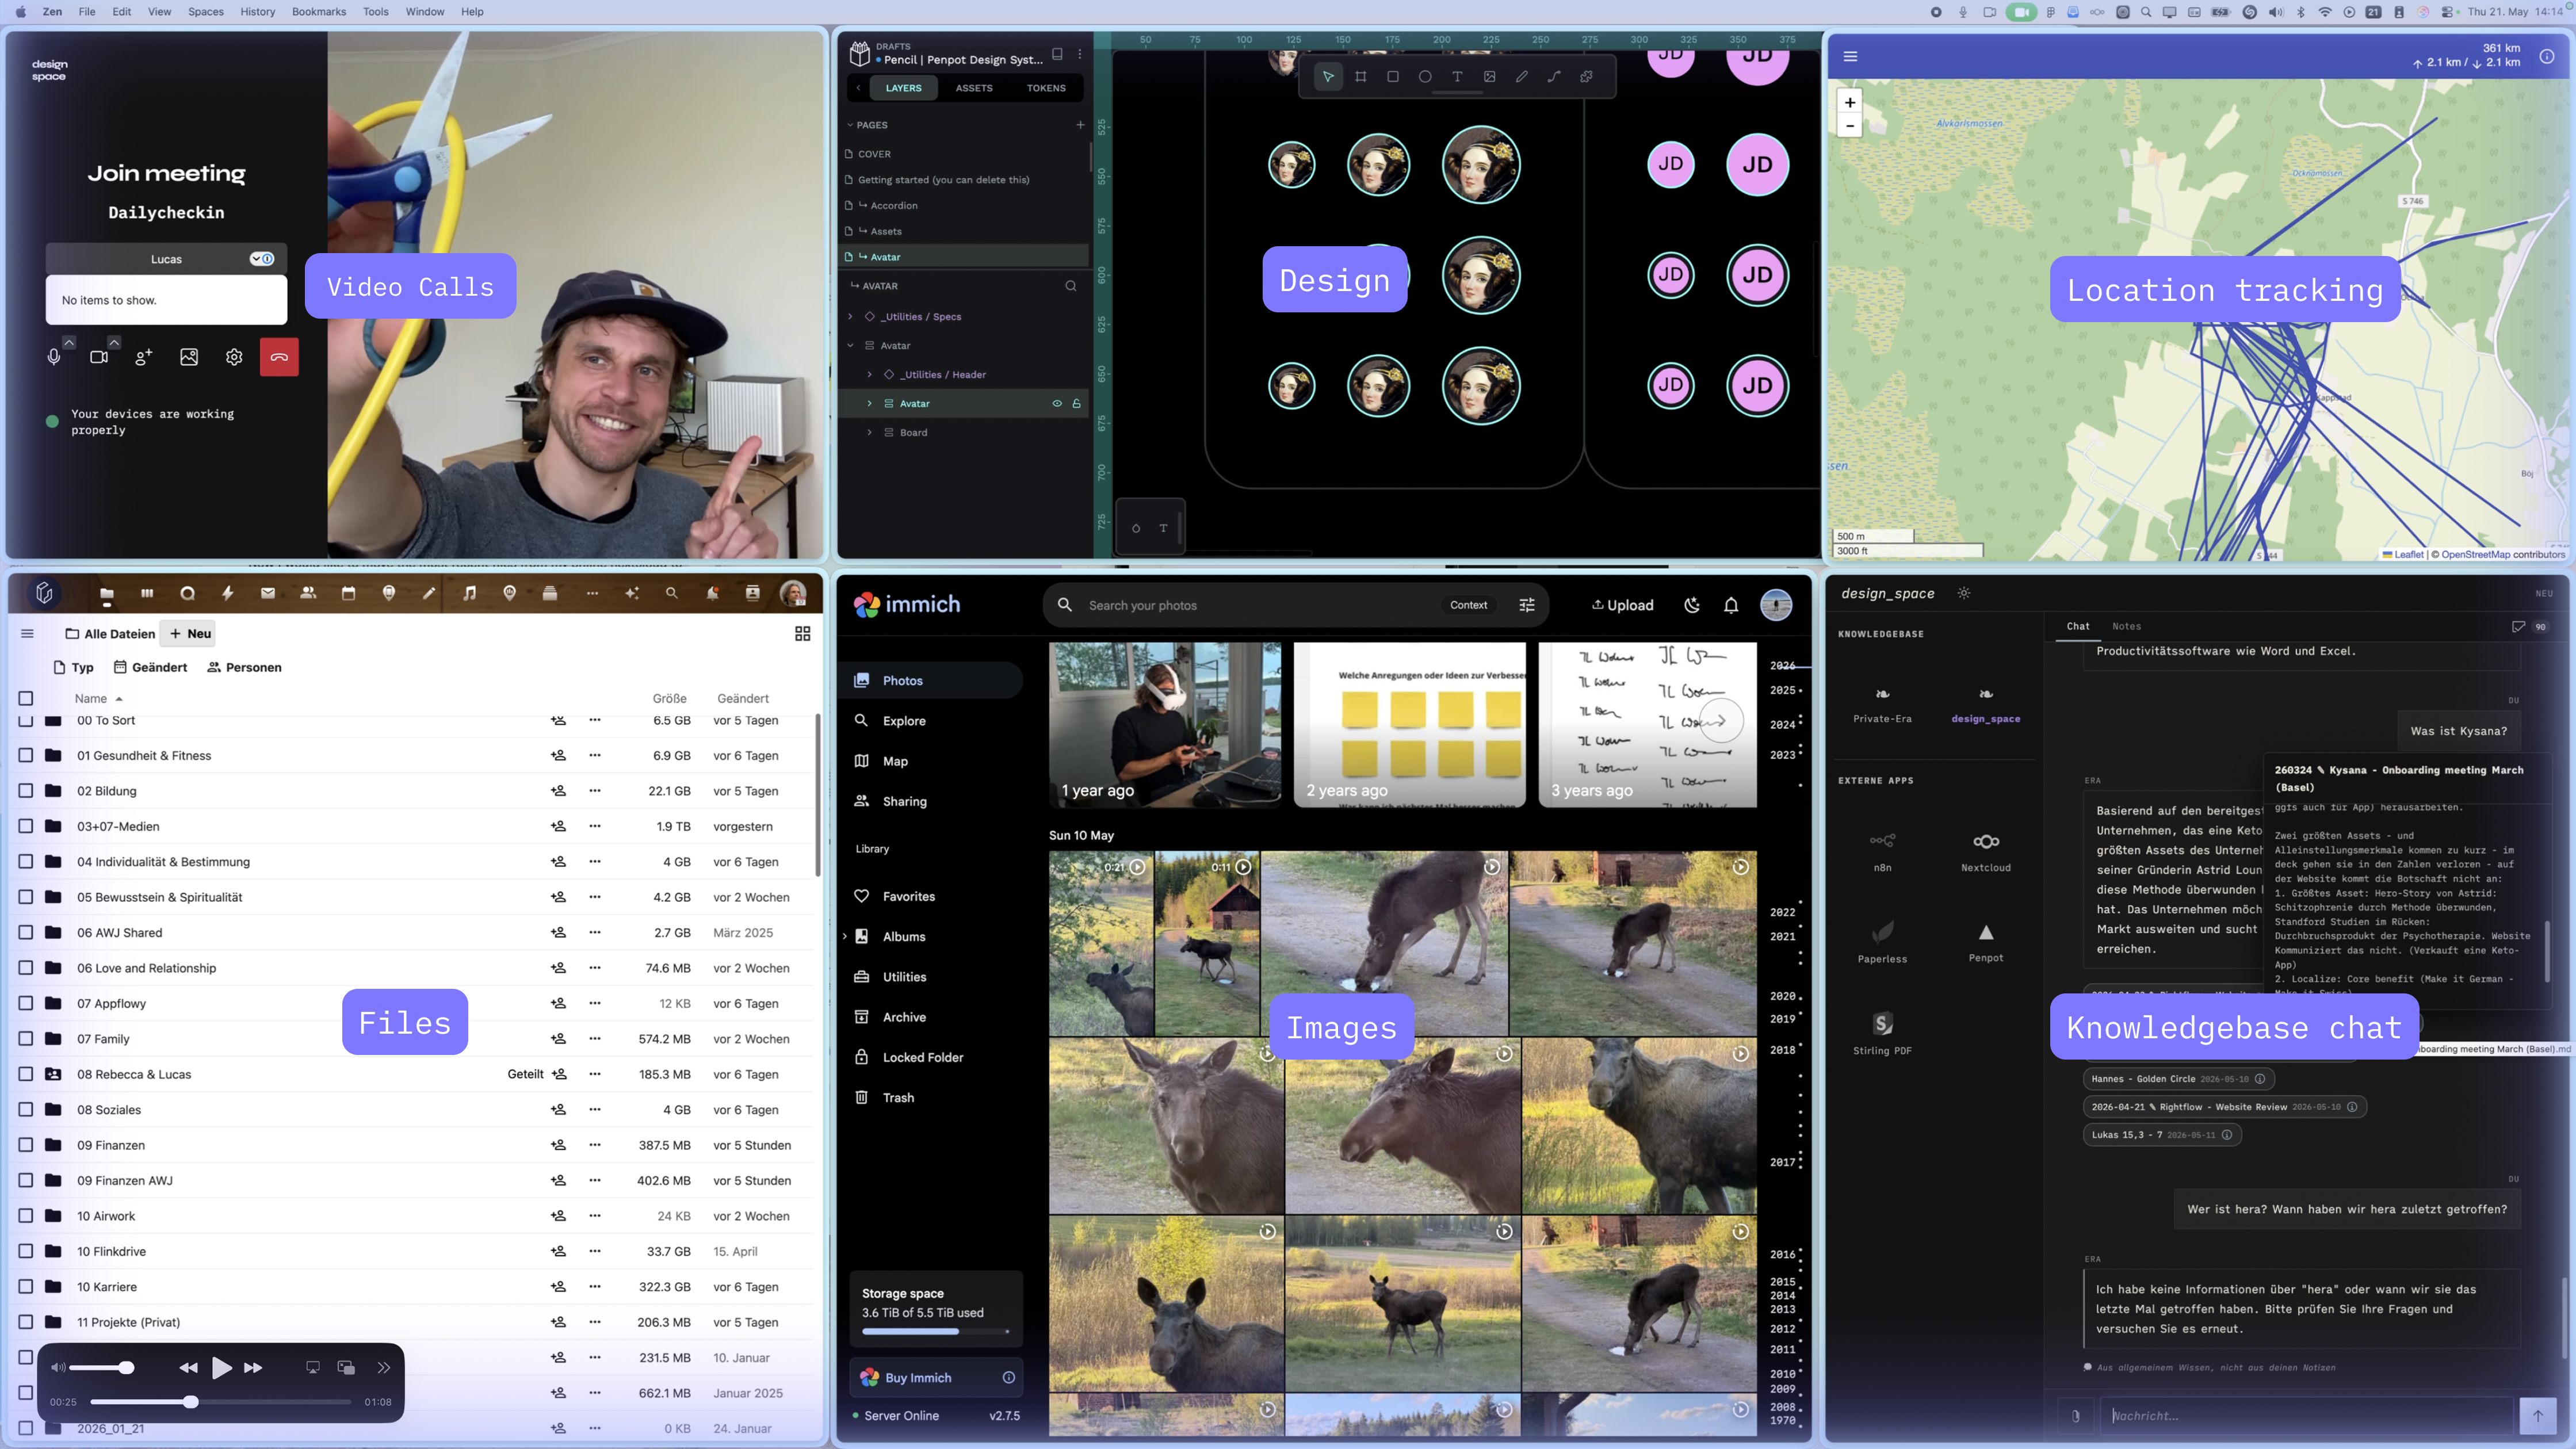The height and width of the screenshot is (1449, 2576).
Task: Switch to ASSETS tab in Penpot
Action: 974,88
